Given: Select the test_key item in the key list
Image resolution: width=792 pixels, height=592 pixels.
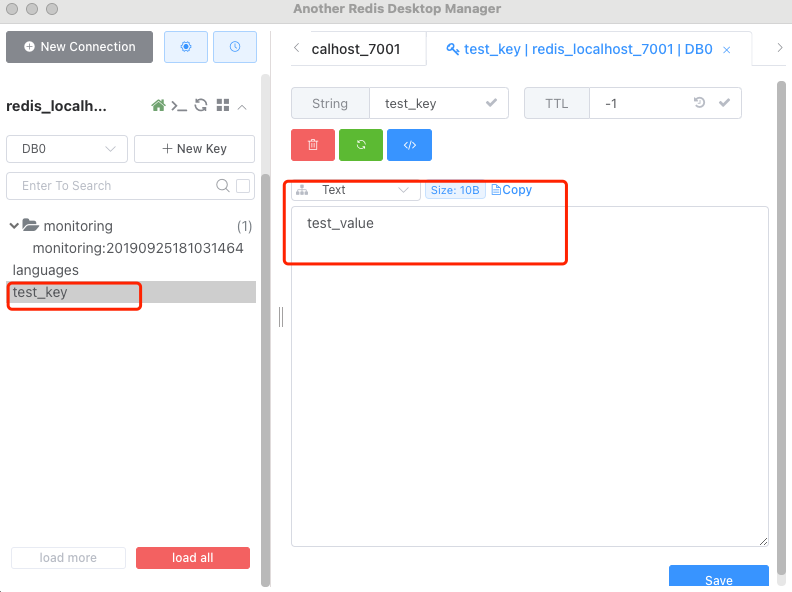Looking at the screenshot, I should pyautogui.click(x=131, y=292).
